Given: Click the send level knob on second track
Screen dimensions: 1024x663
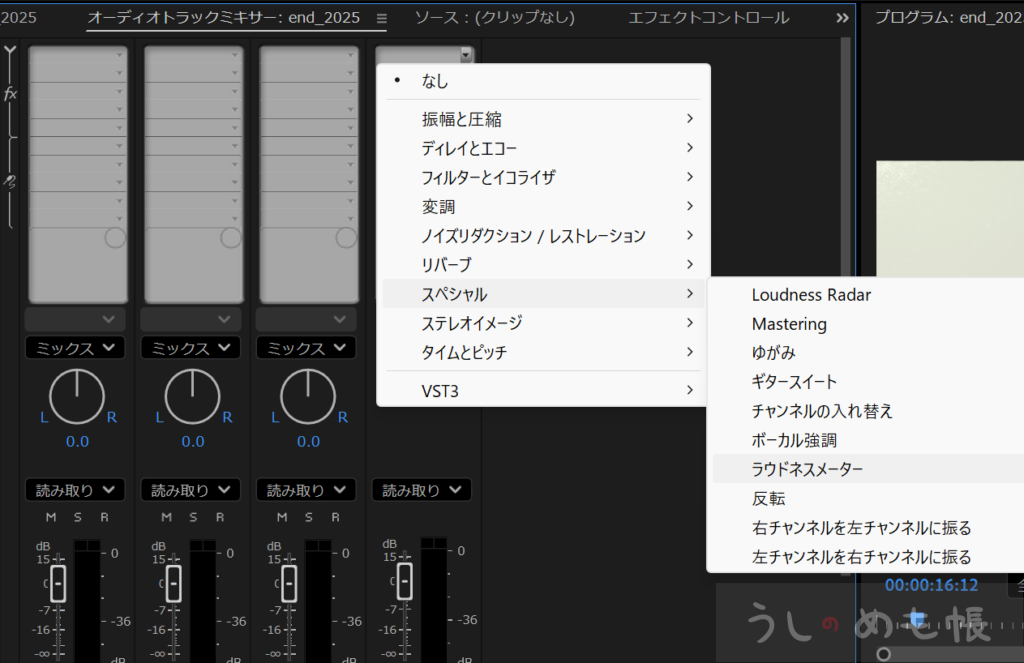Looking at the screenshot, I should (230, 237).
